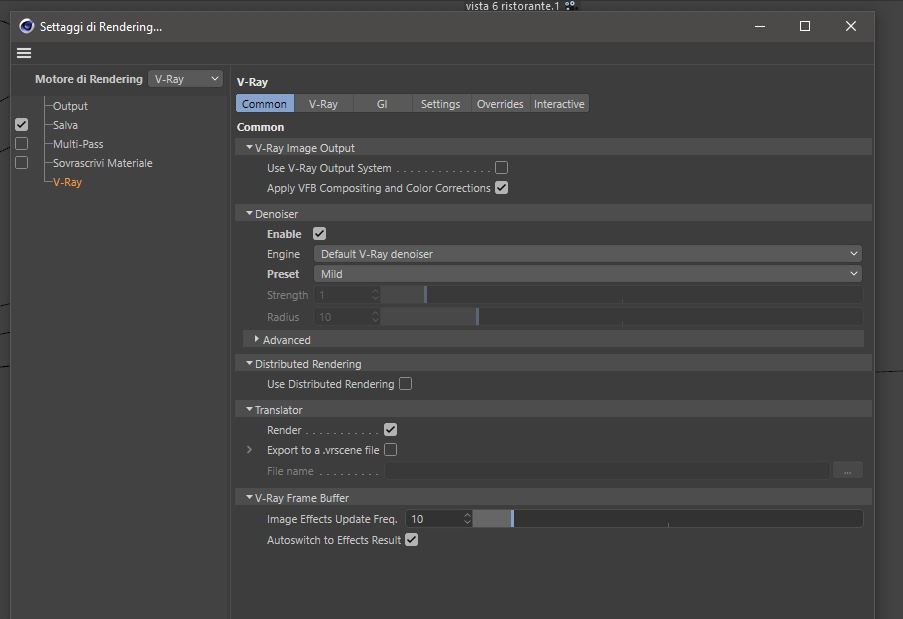Click the File name browse button

tap(848, 470)
